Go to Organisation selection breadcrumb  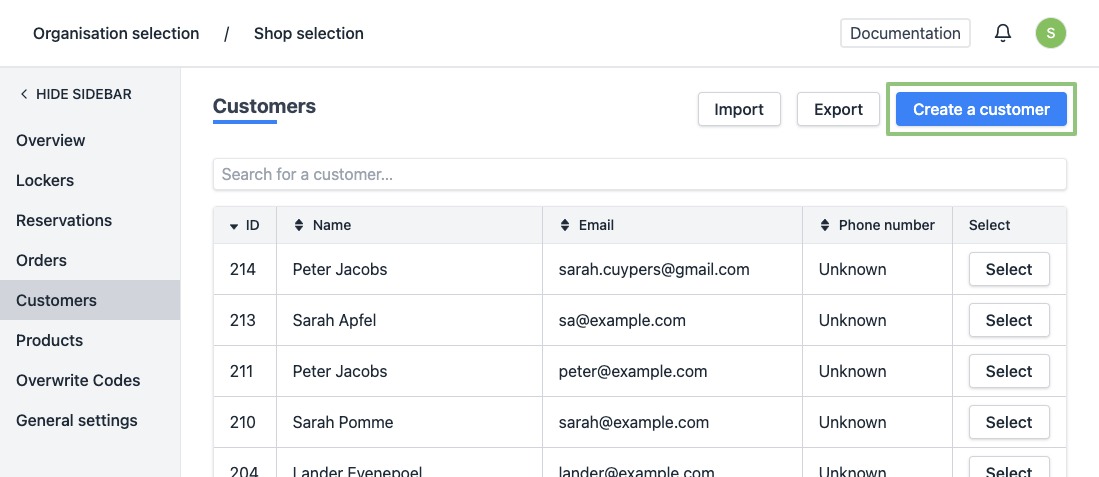116,33
